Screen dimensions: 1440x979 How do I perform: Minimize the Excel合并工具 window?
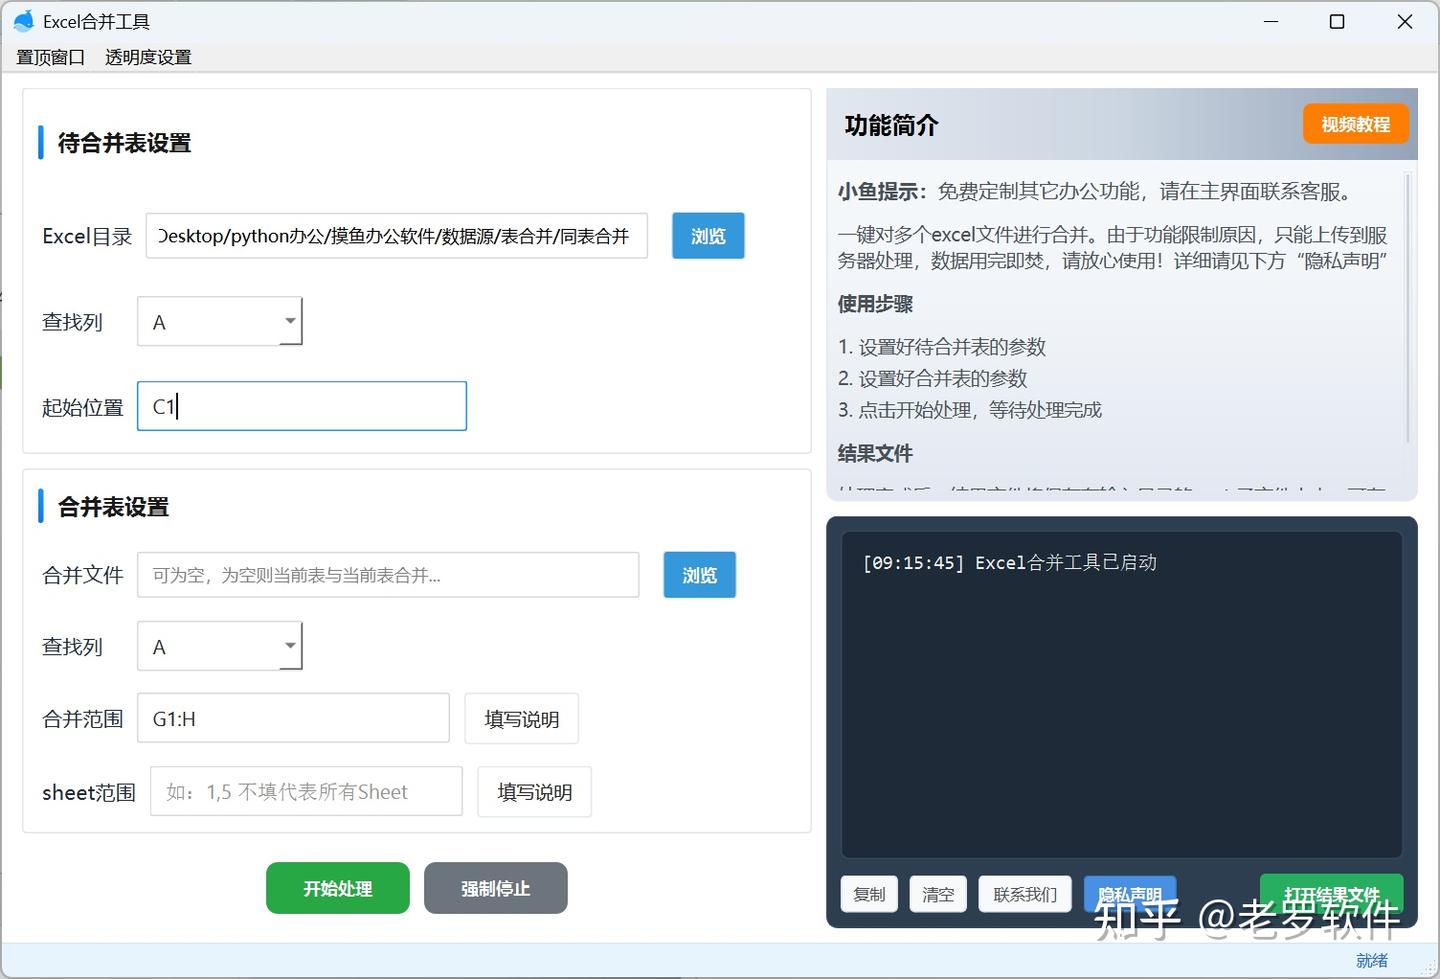1271,21
